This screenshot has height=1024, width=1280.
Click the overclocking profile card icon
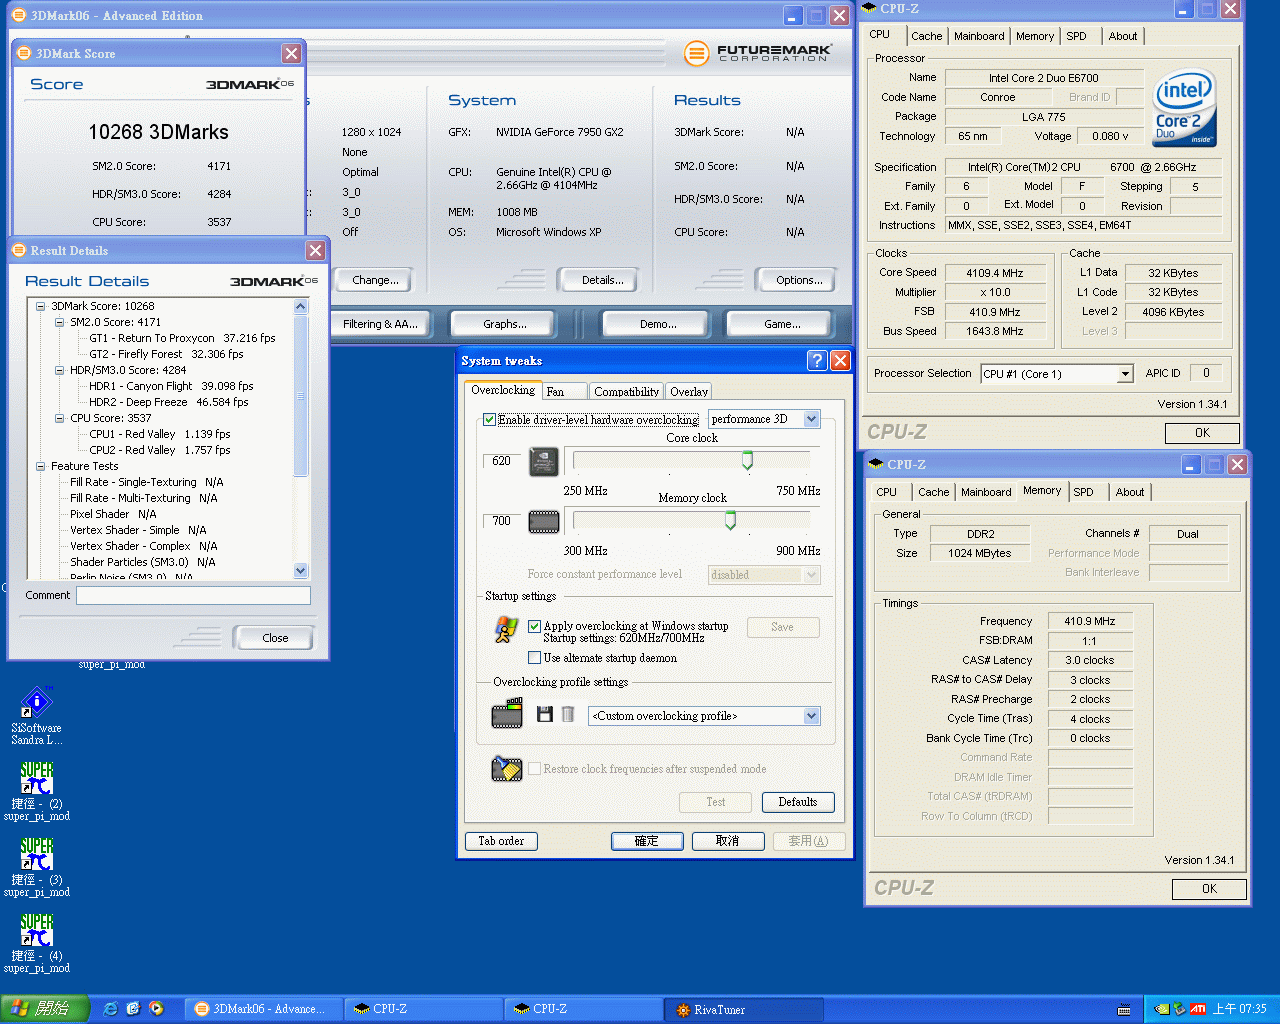pos(507,714)
